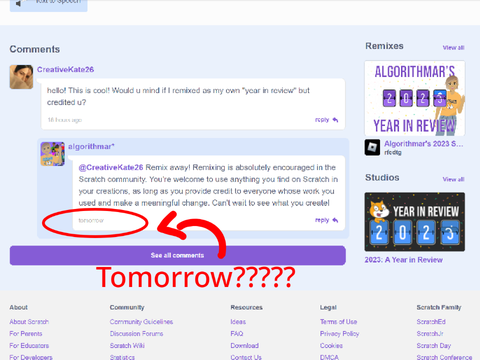Screen dimensions: 480x360
Task: Reply to CreativeKate26's comment
Action: (x=326, y=120)
